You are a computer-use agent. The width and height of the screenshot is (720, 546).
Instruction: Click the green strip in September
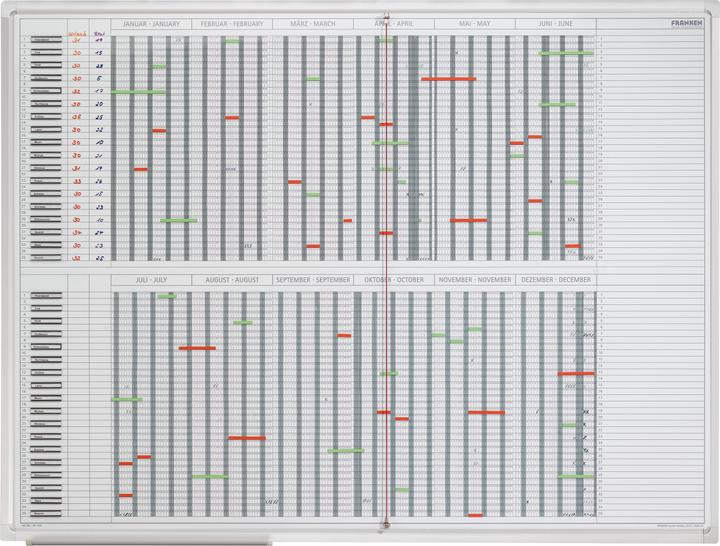[346, 450]
